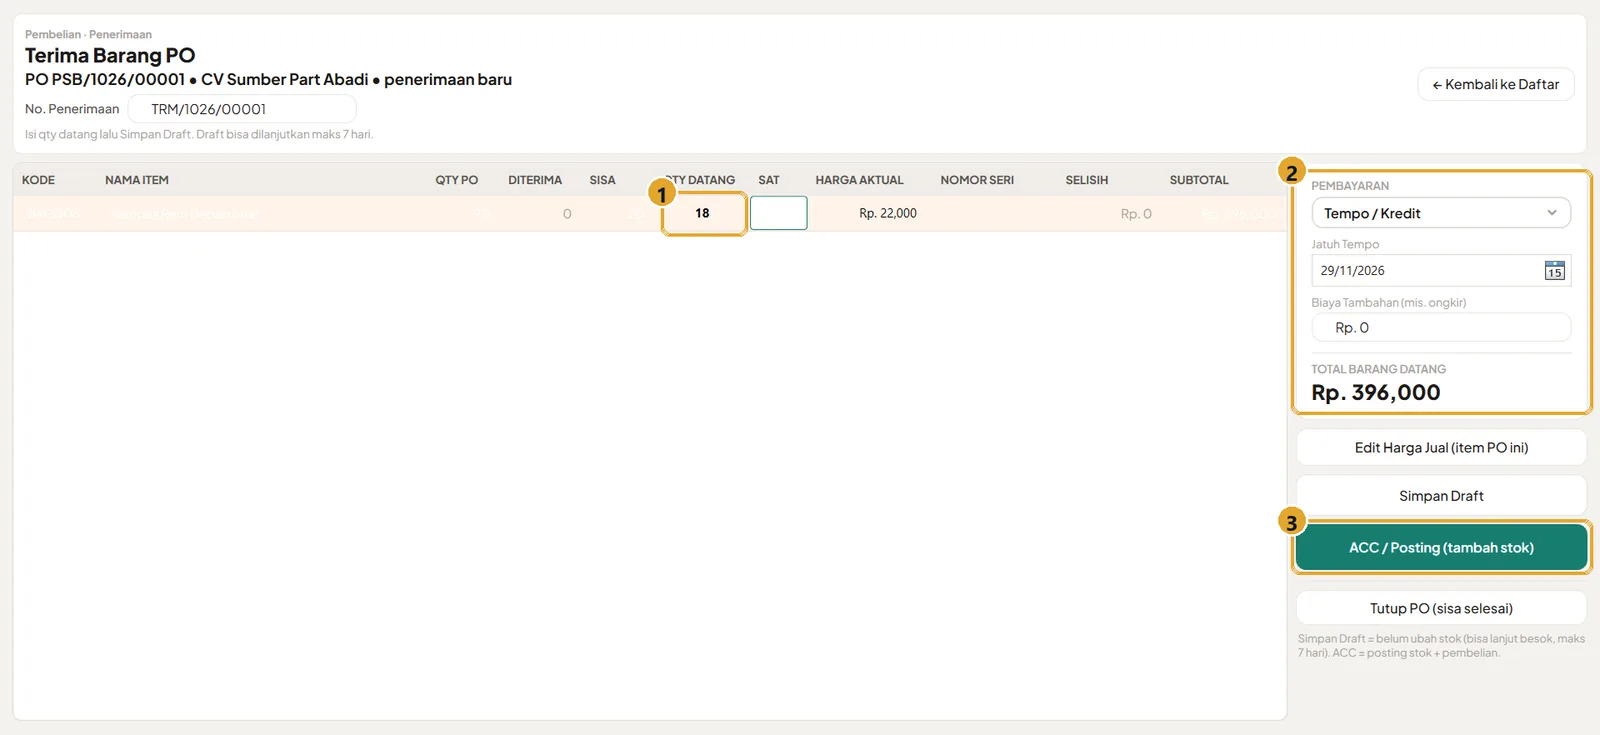The width and height of the screenshot is (1600, 735).
Task: Close the PO with Tutup PO button
Action: click(1441, 608)
